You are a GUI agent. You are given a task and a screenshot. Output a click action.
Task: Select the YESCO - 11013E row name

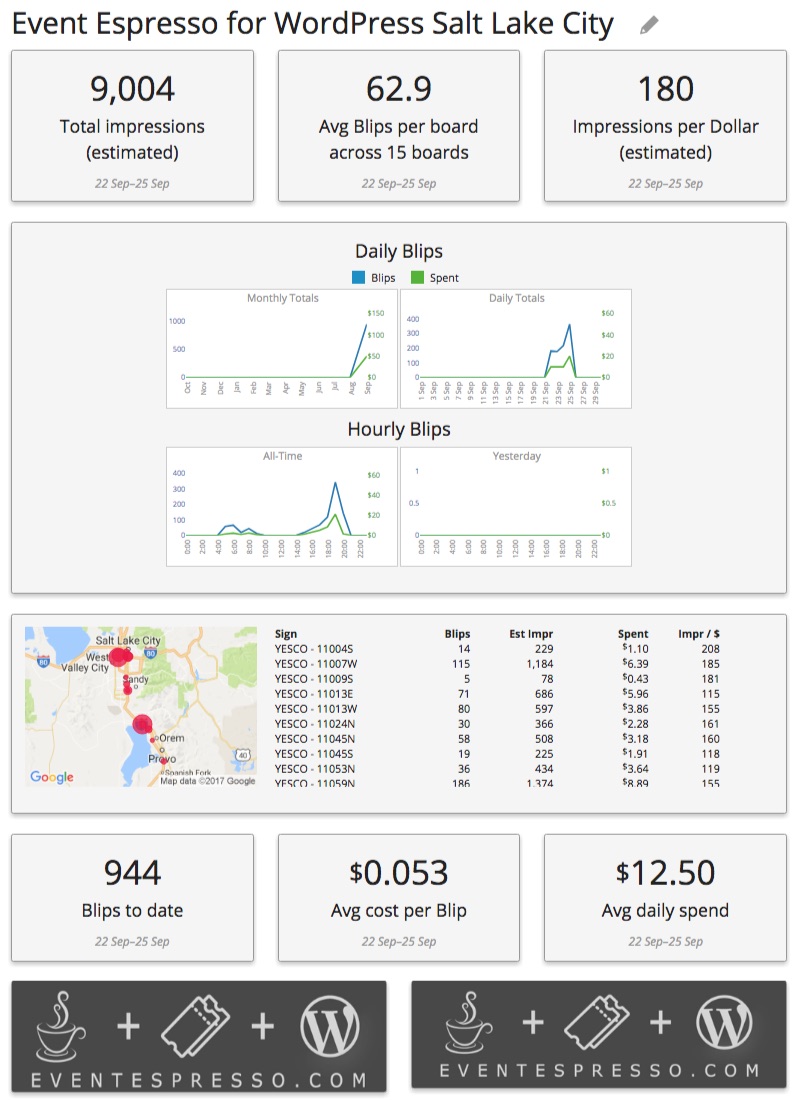(314, 694)
